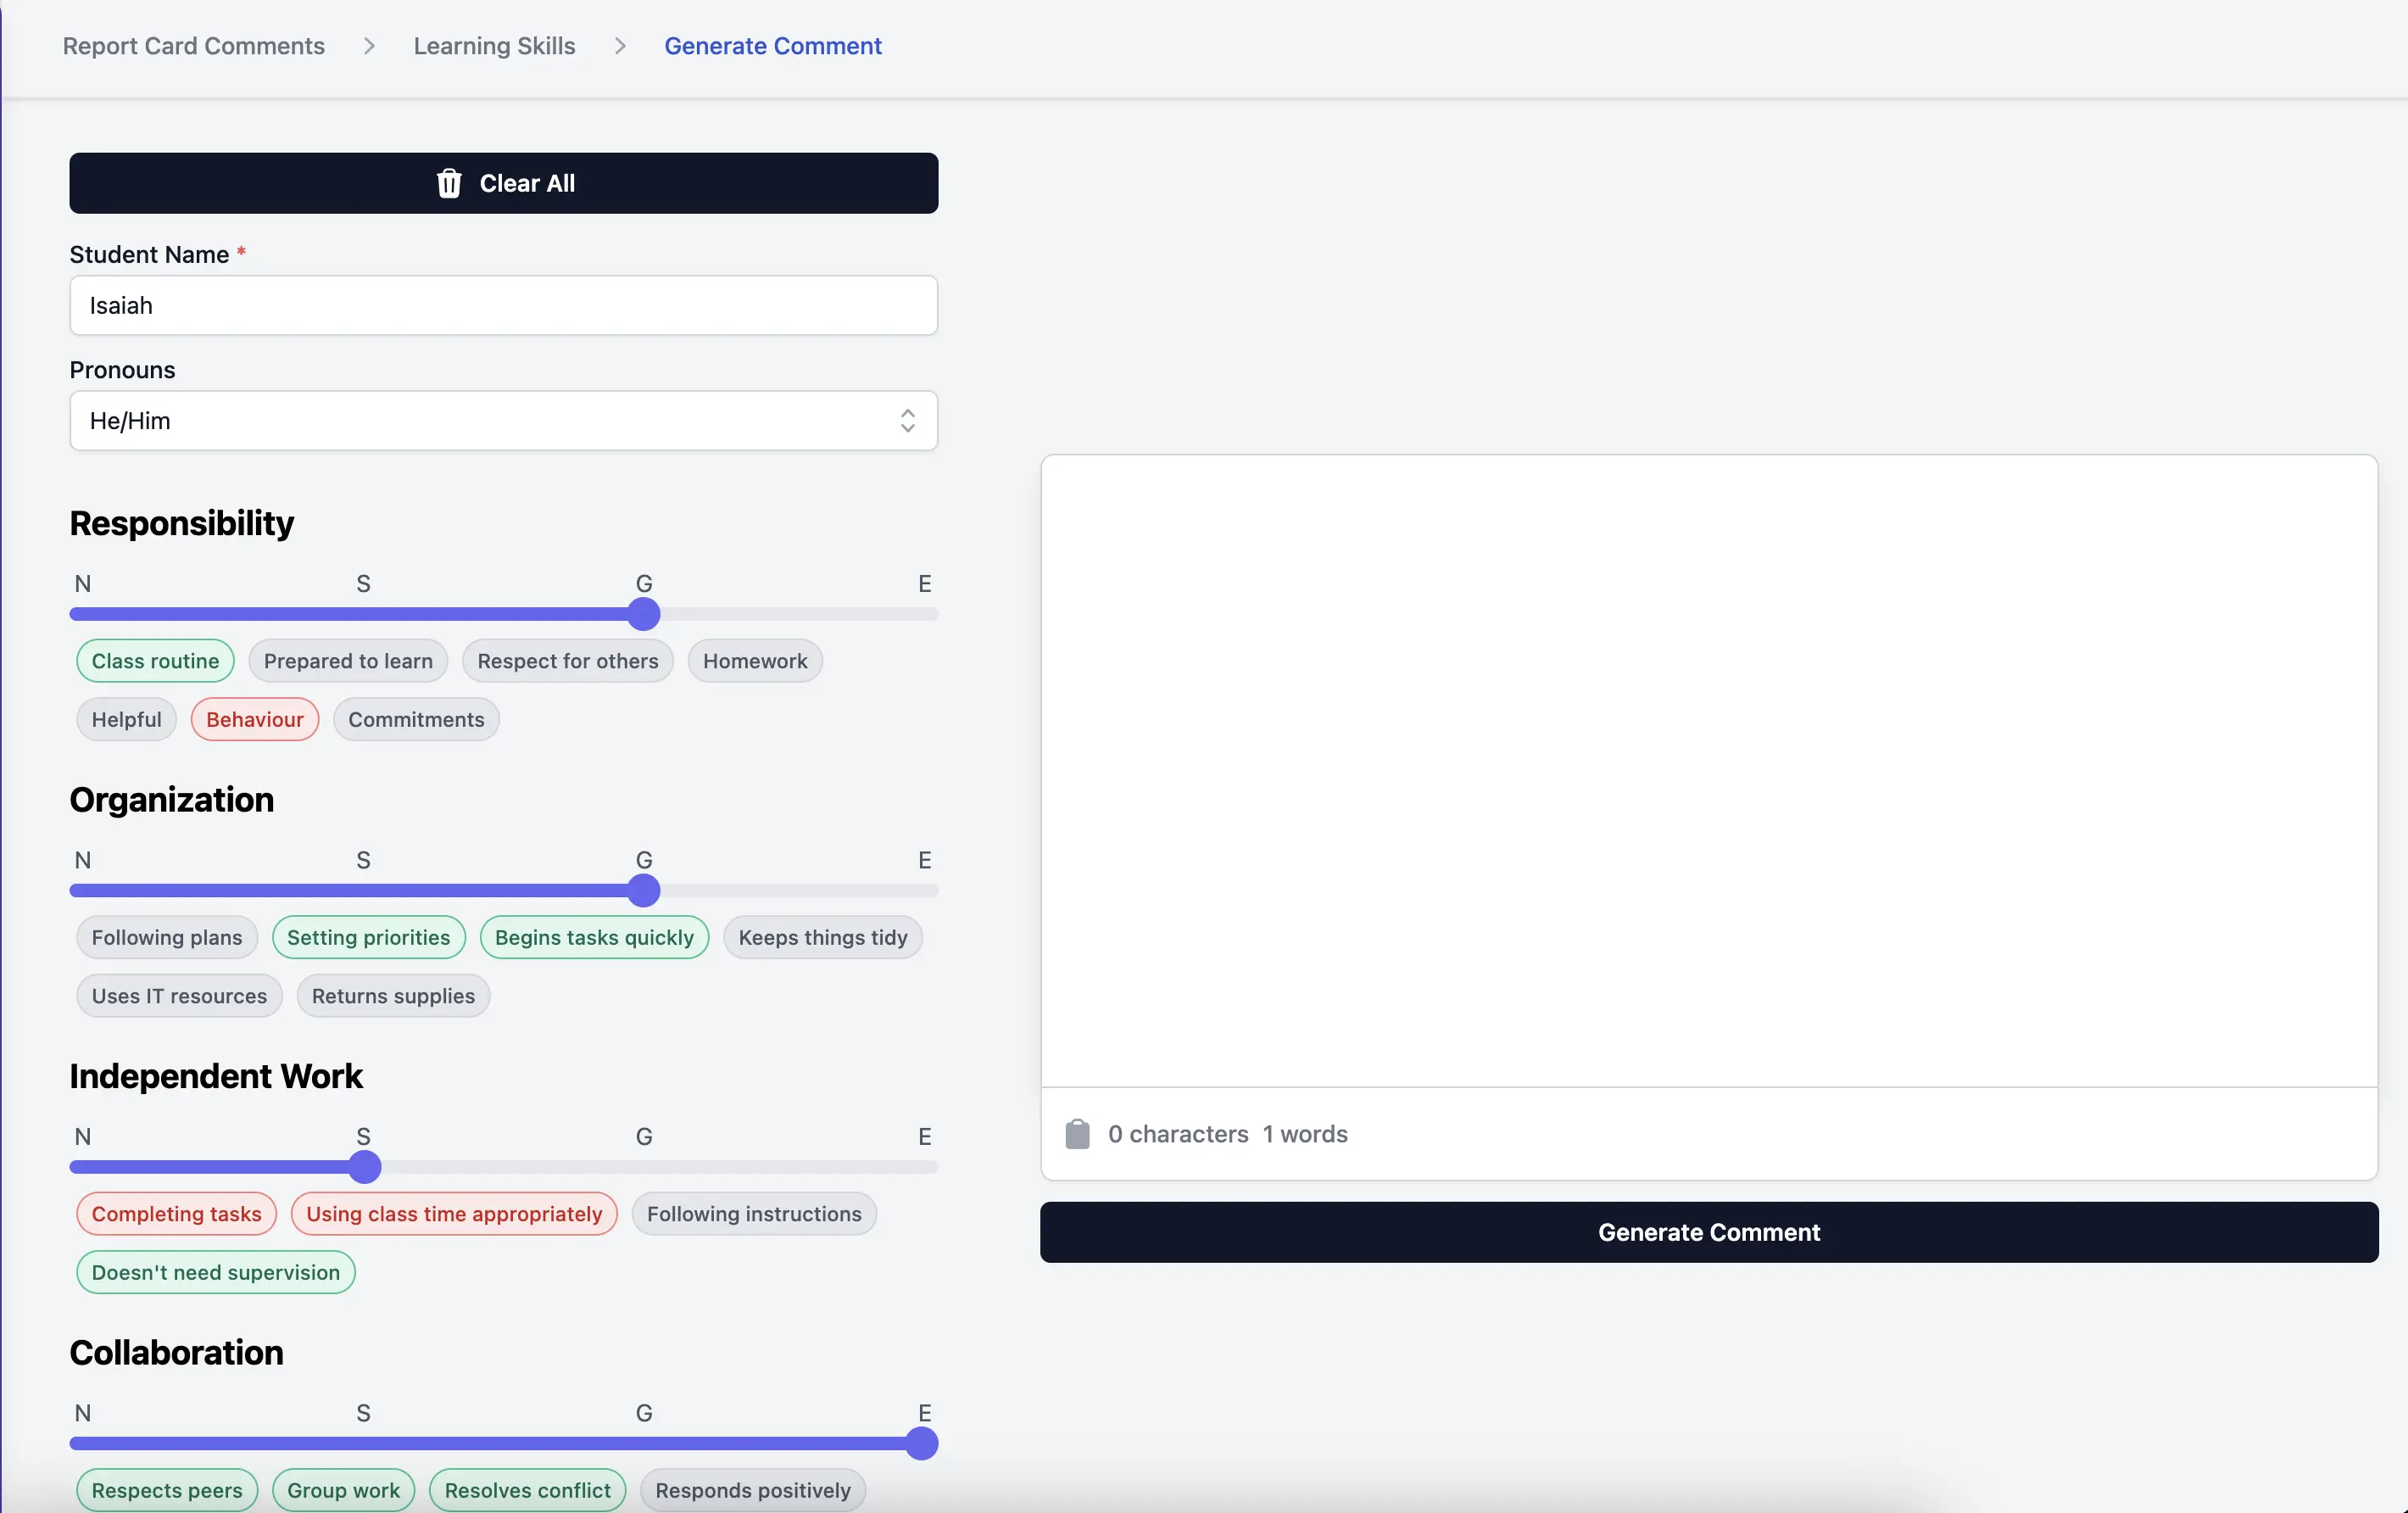The width and height of the screenshot is (2408, 1513).
Task: Enable the Commitments tag
Action: [x=416, y=719]
